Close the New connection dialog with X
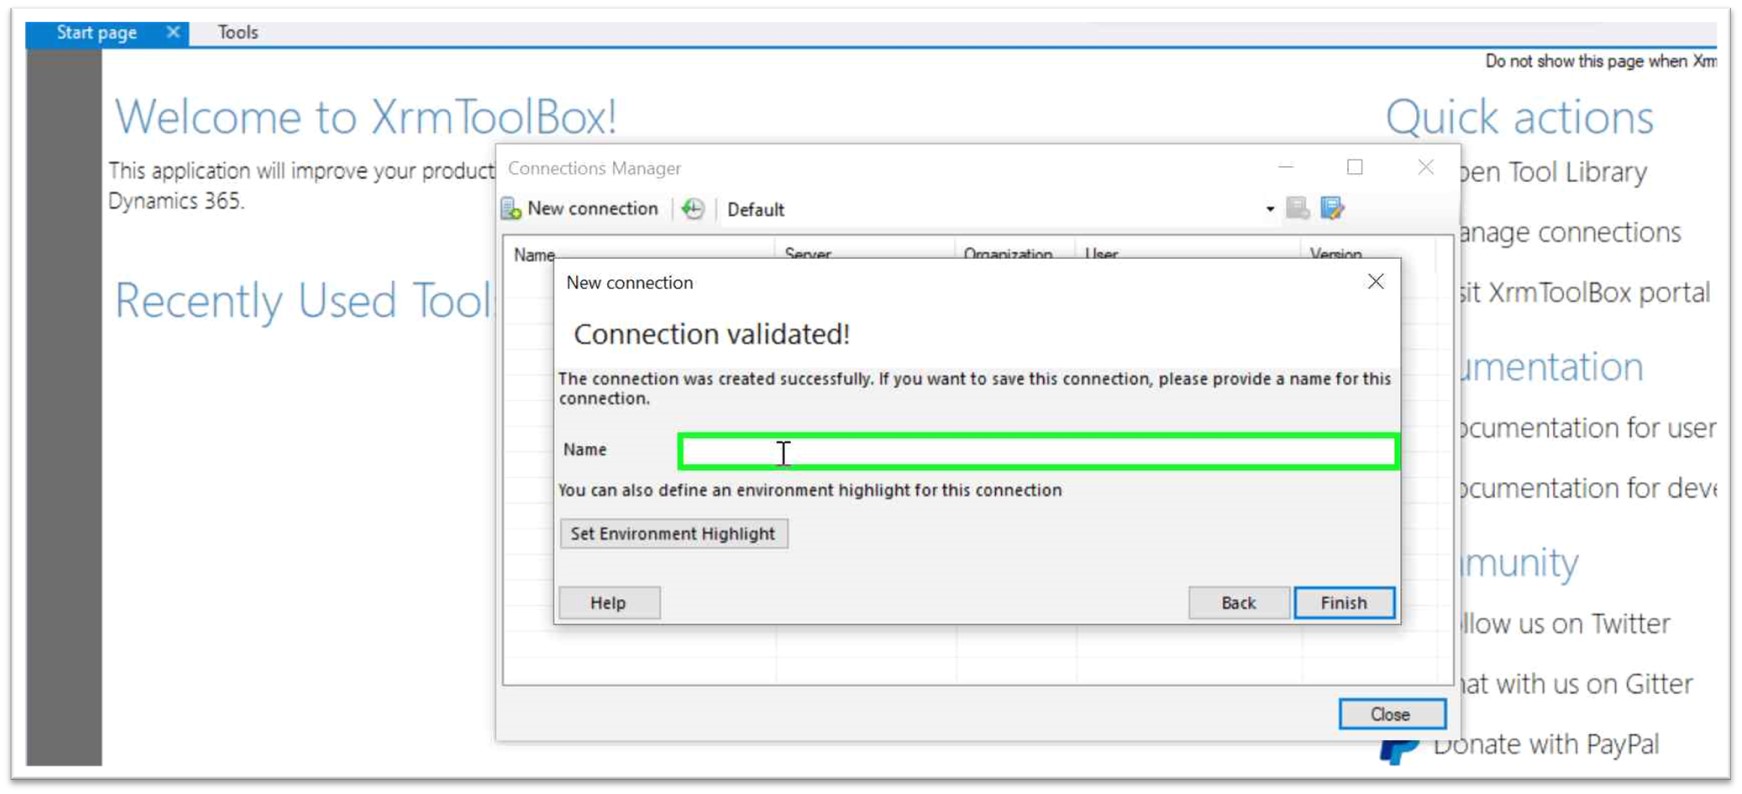Image resolution: width=1742 pixels, height=794 pixels. [x=1376, y=282]
